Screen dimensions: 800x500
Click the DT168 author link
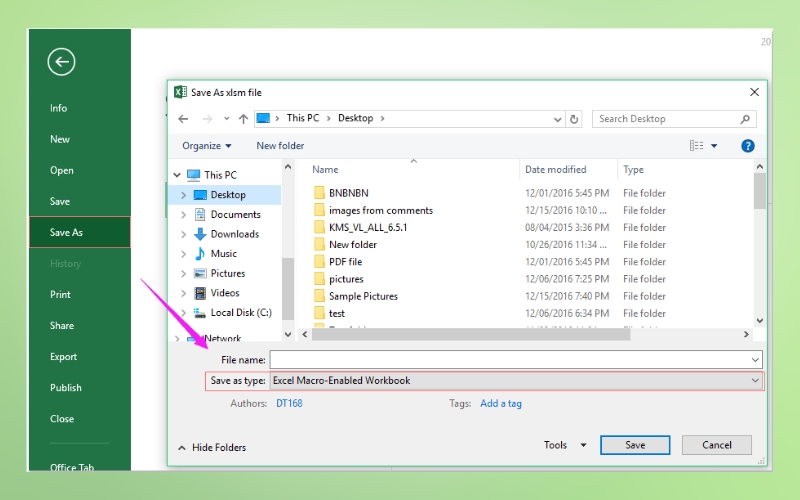289,404
